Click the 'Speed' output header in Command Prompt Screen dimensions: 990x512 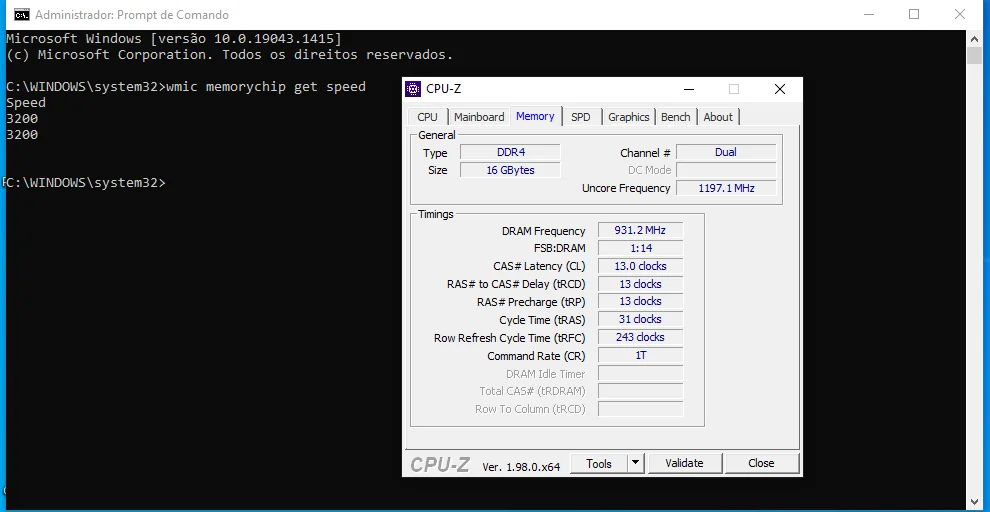(26, 102)
